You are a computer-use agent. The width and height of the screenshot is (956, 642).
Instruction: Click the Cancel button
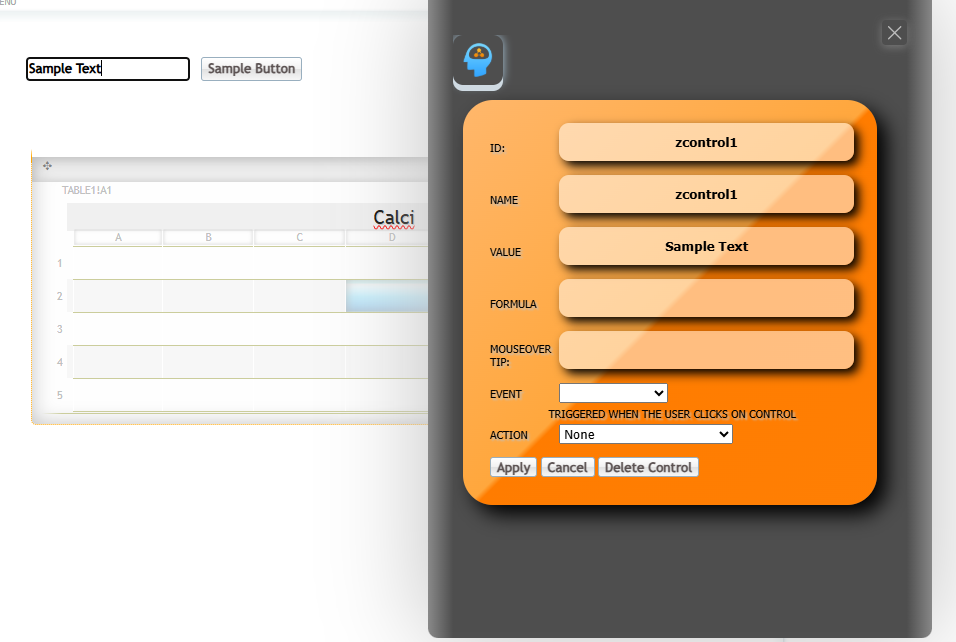(x=567, y=467)
